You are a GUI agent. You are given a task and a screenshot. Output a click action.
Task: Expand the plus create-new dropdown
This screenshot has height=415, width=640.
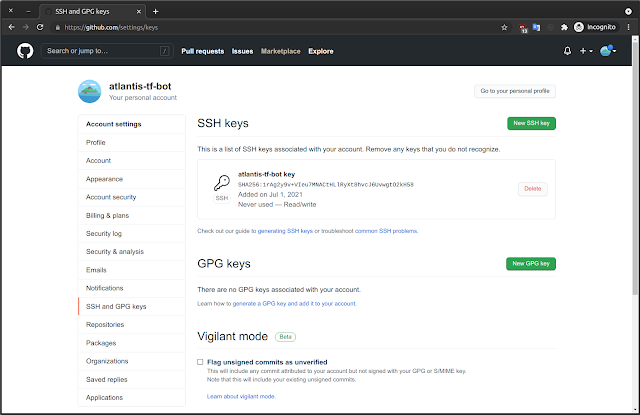tap(586, 51)
